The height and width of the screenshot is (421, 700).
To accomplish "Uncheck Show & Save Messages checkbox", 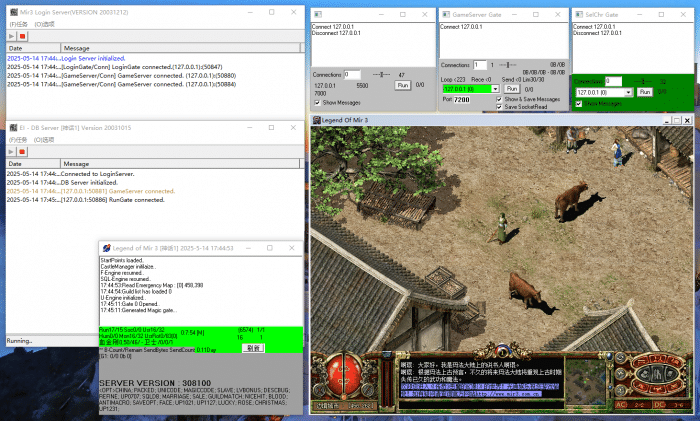I will click(x=500, y=100).
